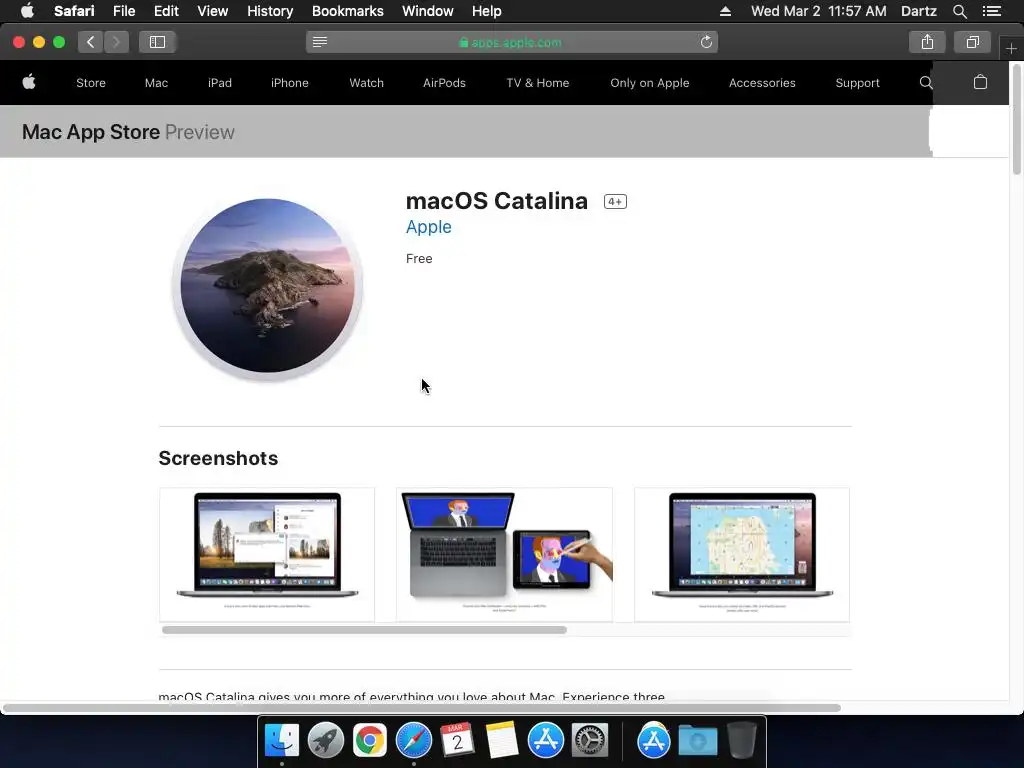
Task: Click the Safari forward navigation arrow
Action: pyautogui.click(x=116, y=42)
